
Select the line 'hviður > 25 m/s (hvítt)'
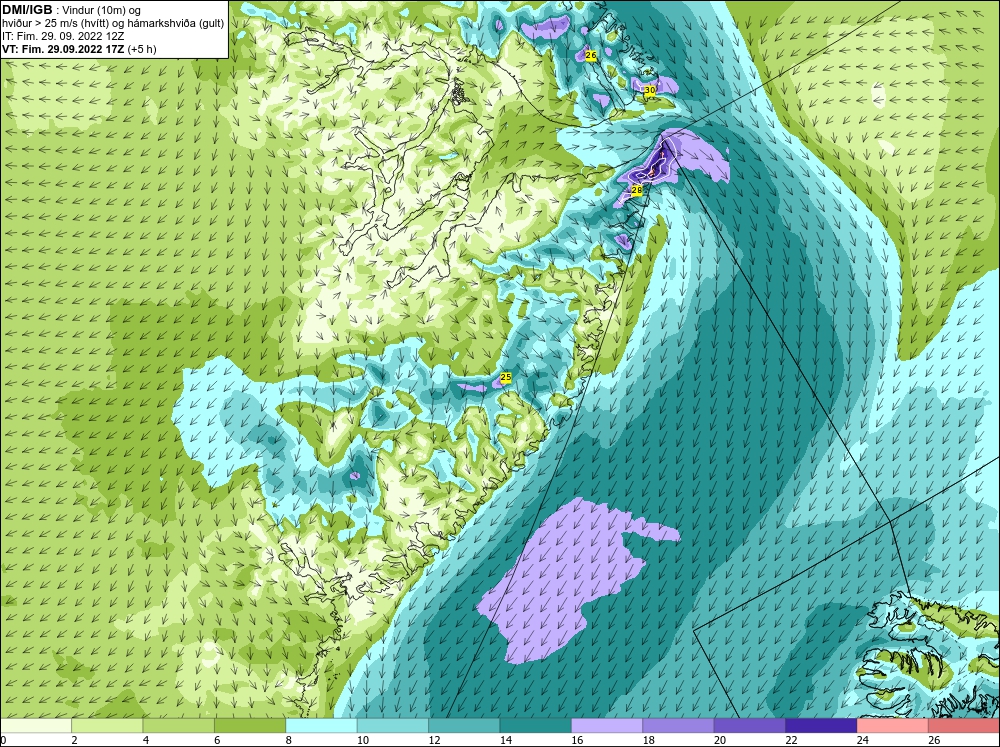point(57,24)
